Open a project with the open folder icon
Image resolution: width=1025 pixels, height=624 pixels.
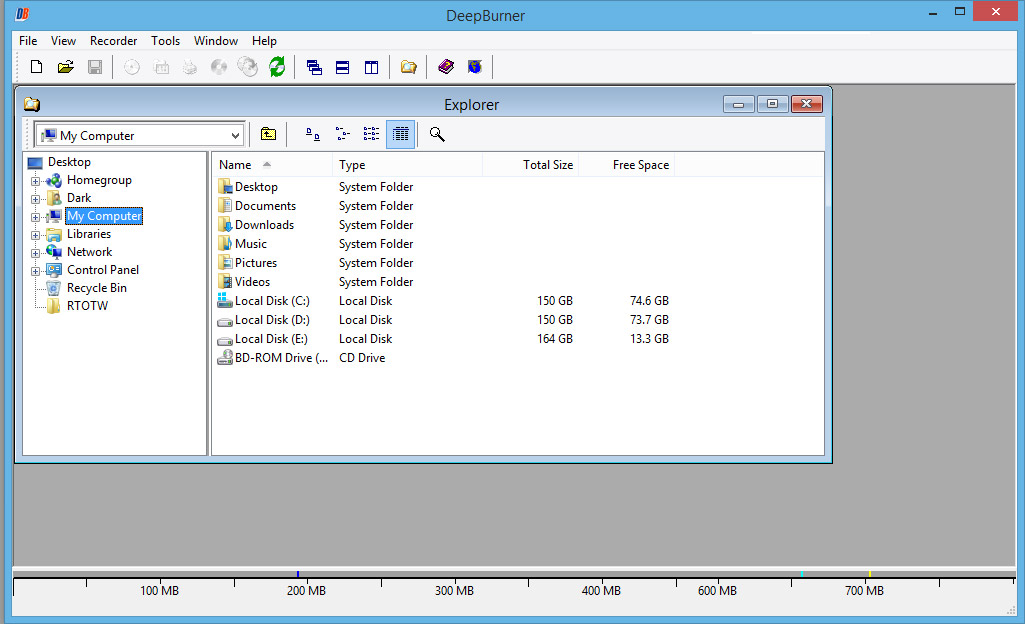66,67
